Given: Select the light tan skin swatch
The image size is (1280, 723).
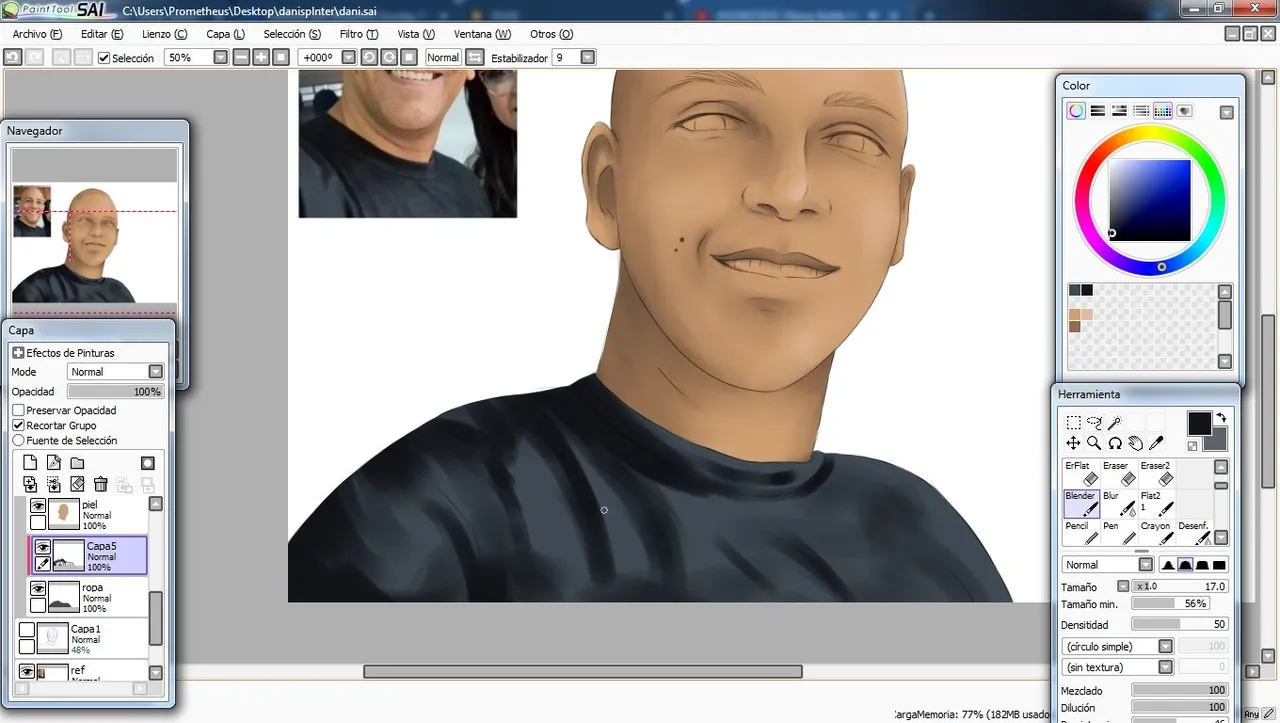Looking at the screenshot, I should (1087, 315).
